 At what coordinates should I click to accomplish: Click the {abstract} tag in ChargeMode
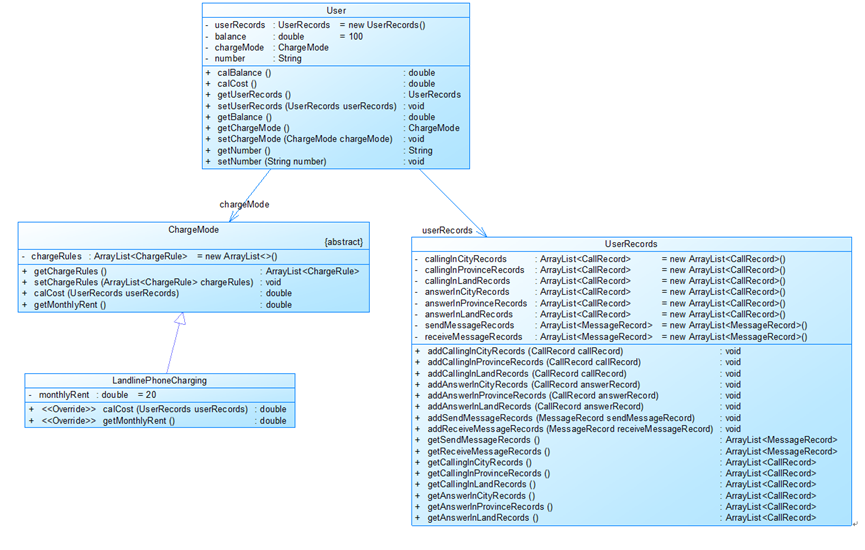[344, 242]
